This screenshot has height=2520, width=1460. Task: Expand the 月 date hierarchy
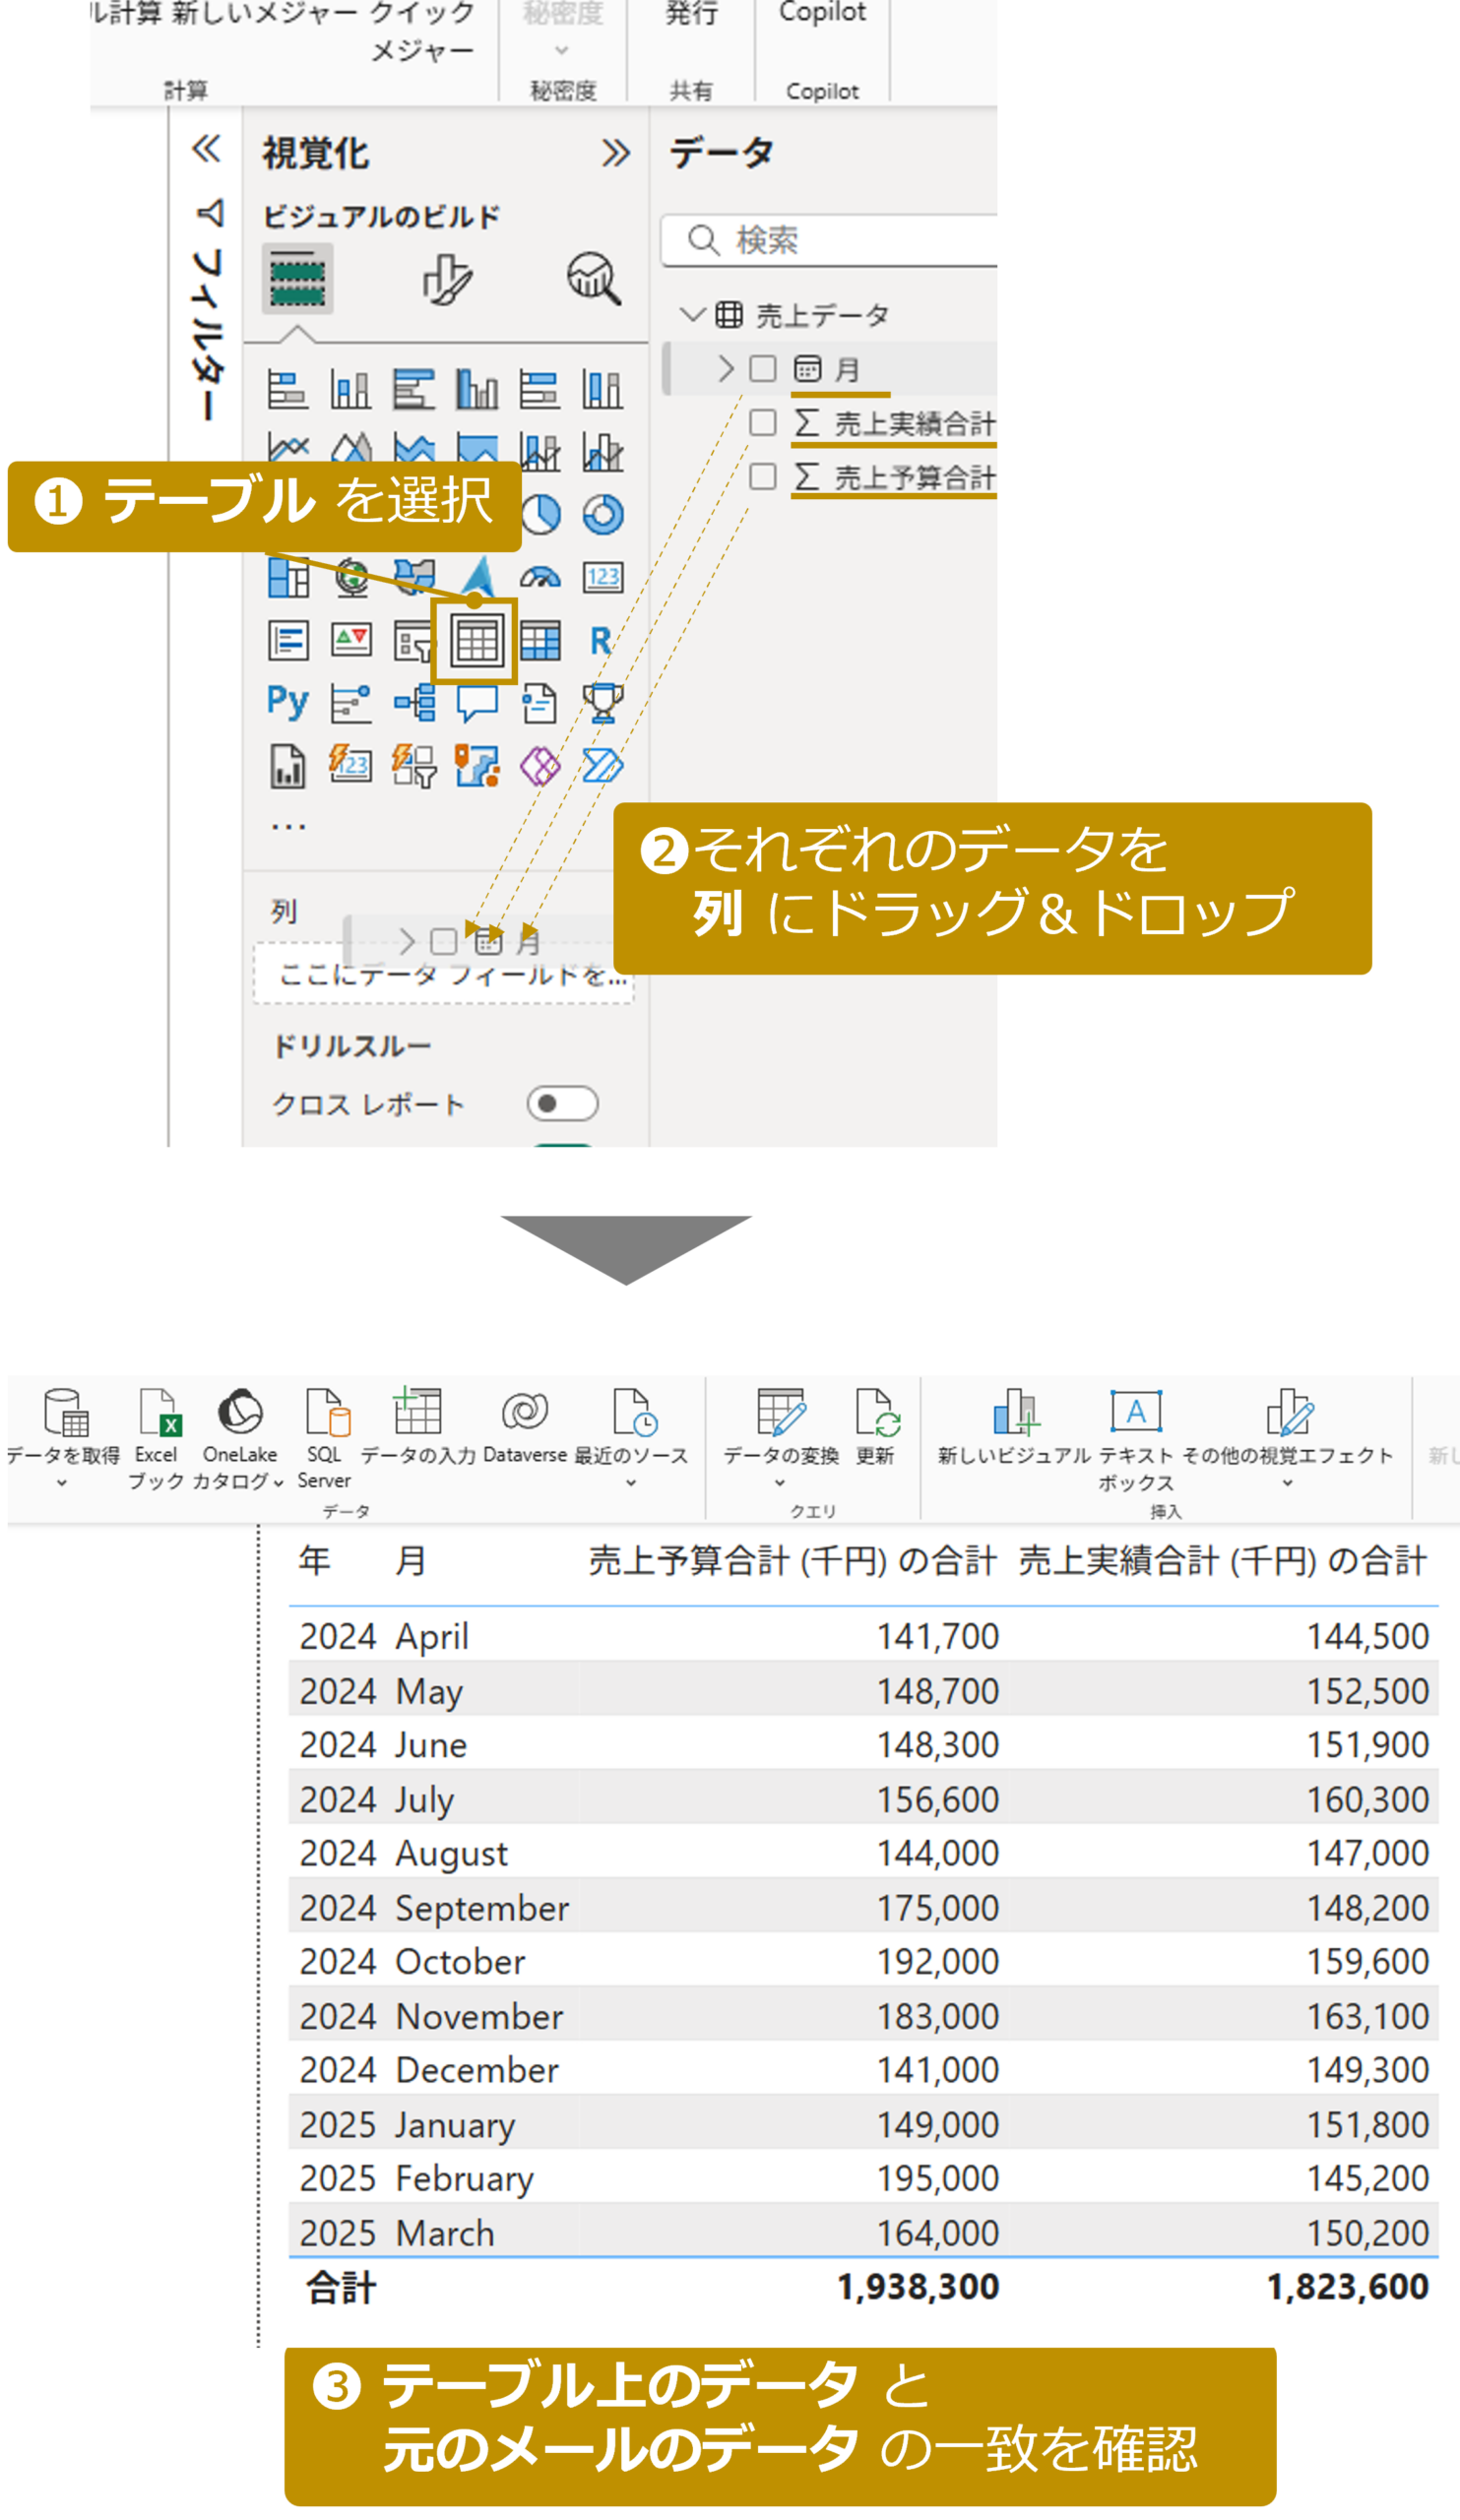tap(726, 369)
